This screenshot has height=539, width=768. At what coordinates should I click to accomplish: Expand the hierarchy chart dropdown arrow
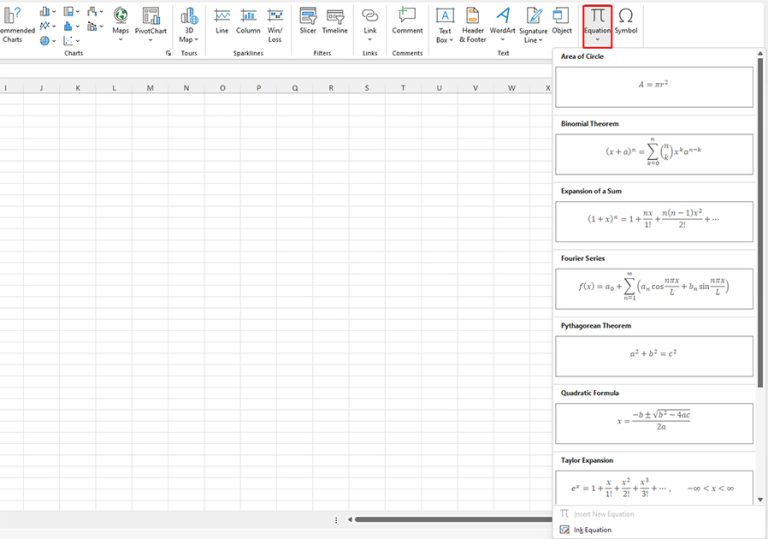pyautogui.click(x=77, y=11)
